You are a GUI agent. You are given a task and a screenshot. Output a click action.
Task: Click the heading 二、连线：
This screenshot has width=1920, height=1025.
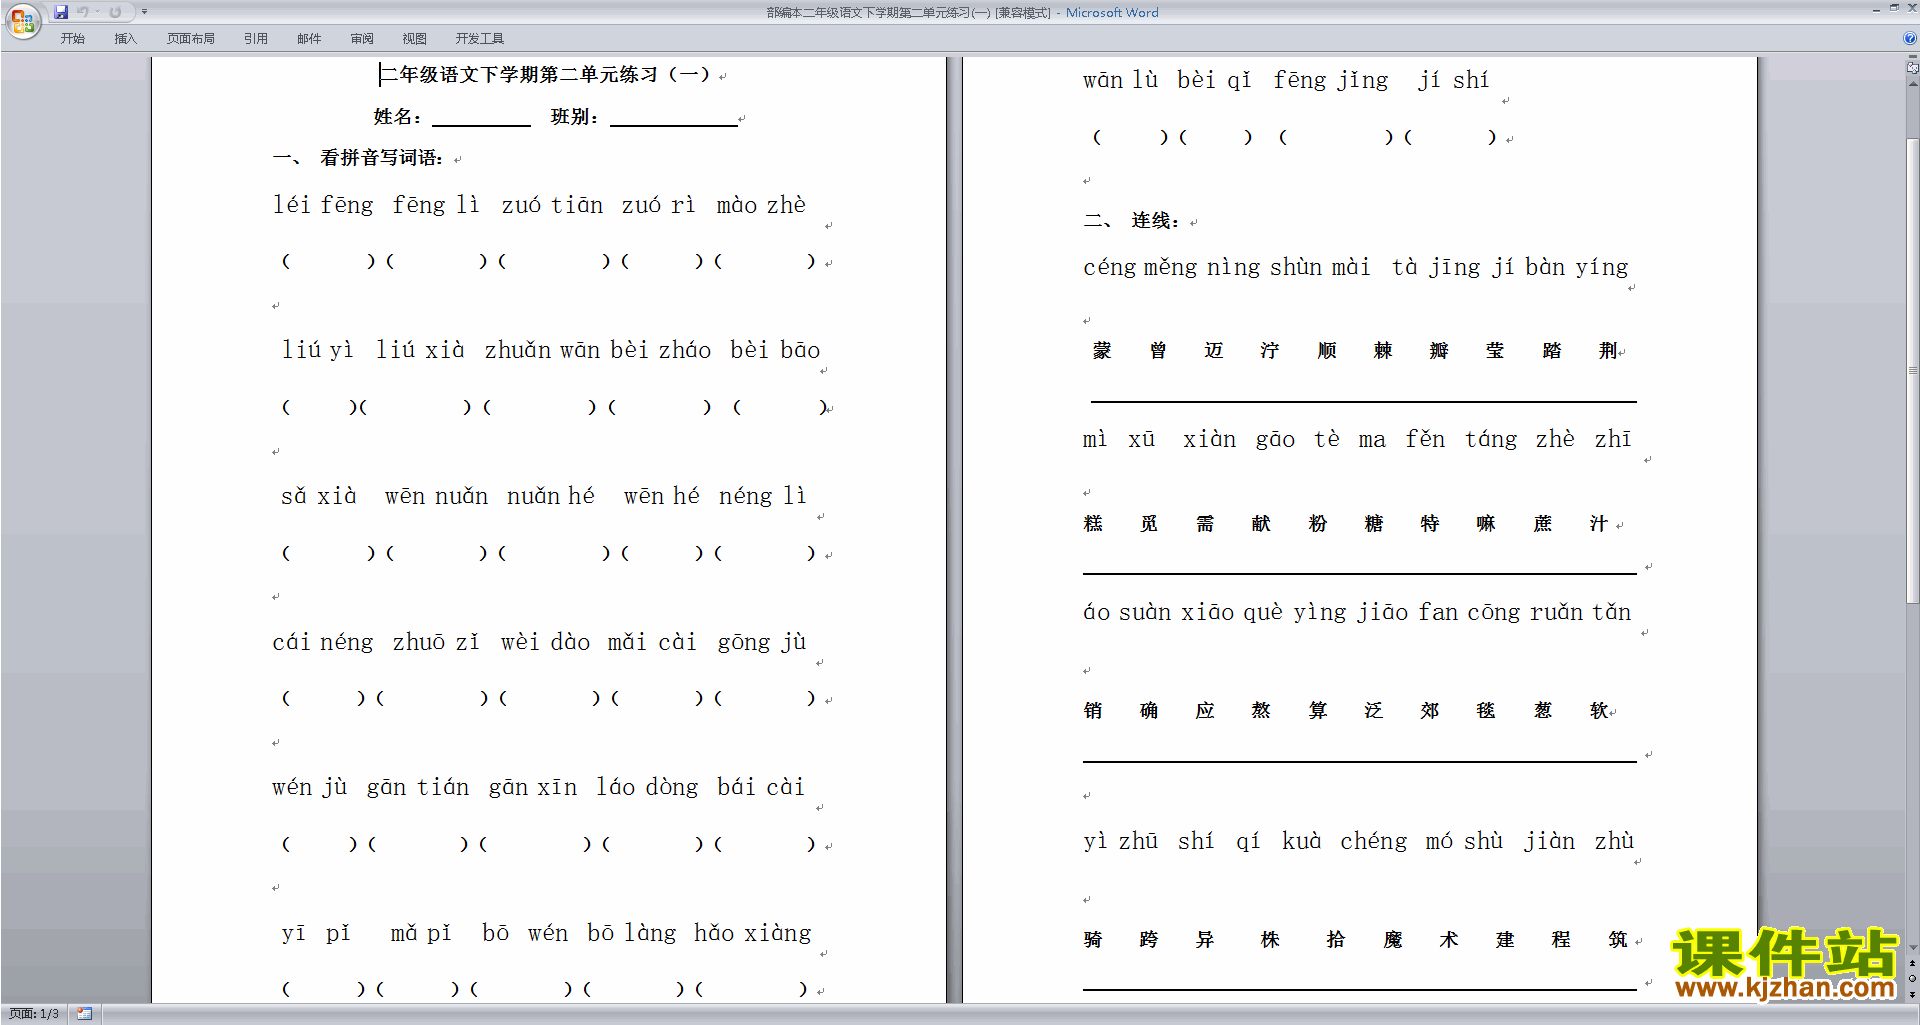[1131, 221]
